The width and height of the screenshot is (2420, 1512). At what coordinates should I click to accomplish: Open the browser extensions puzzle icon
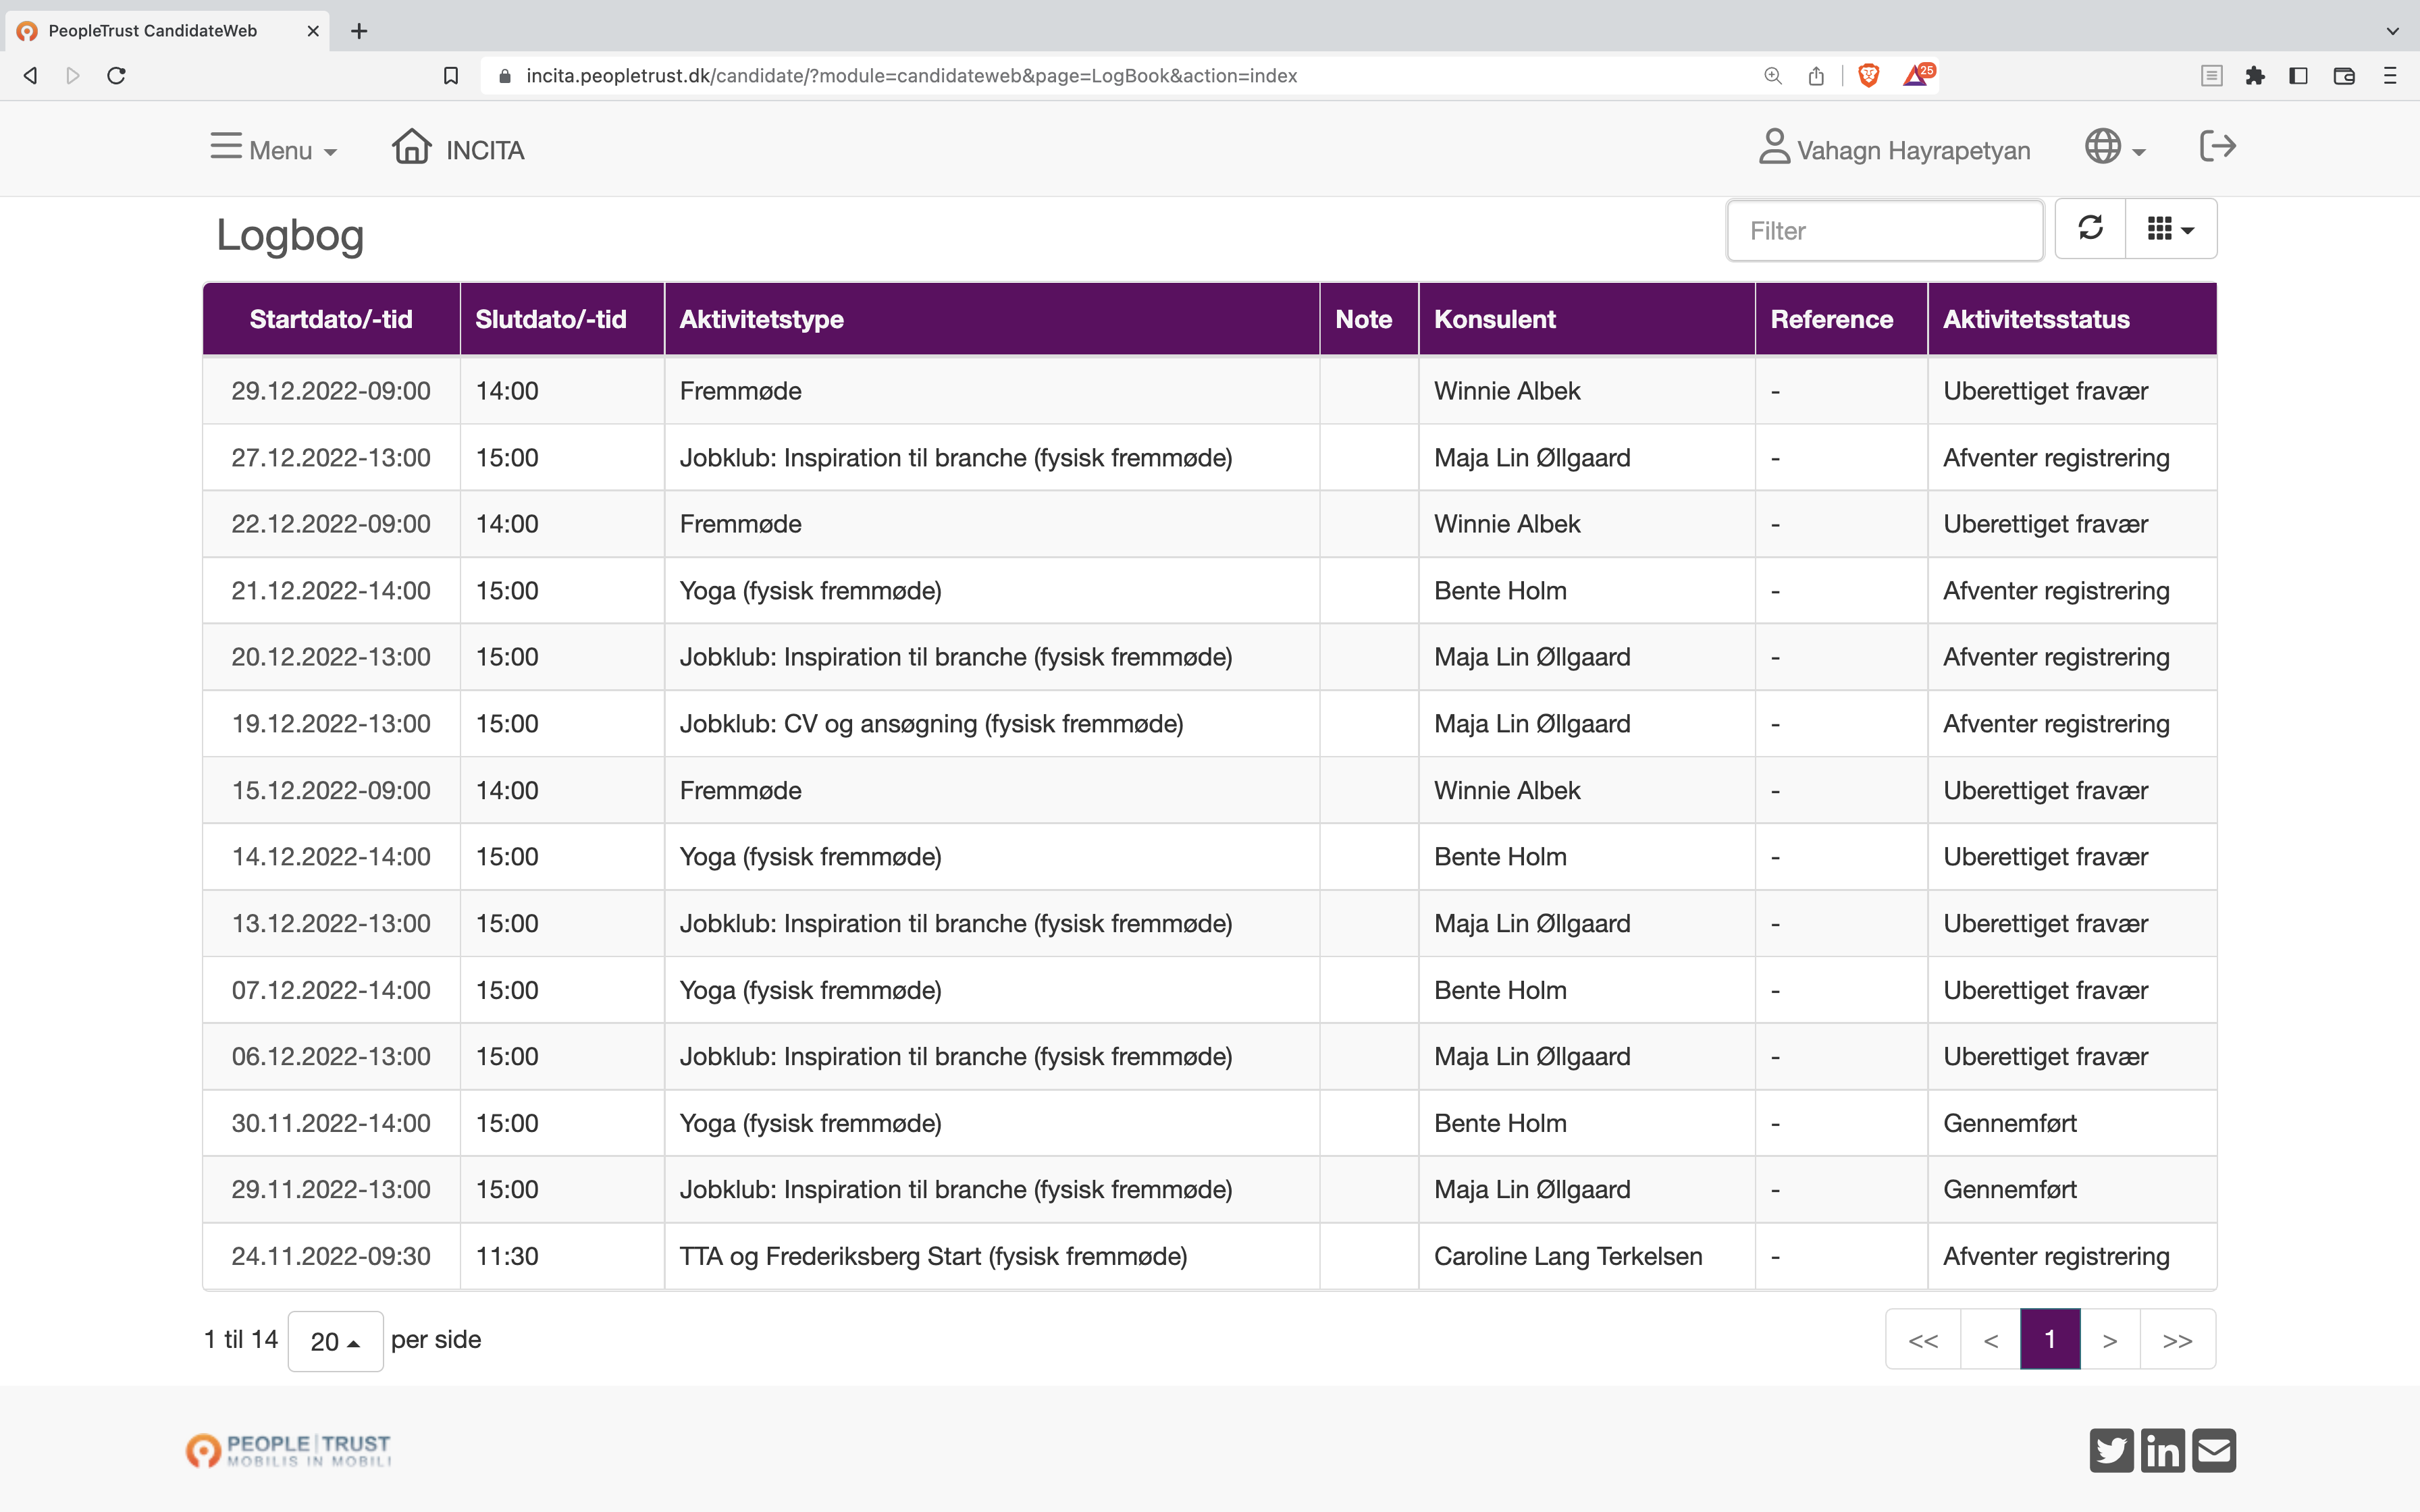point(2254,76)
